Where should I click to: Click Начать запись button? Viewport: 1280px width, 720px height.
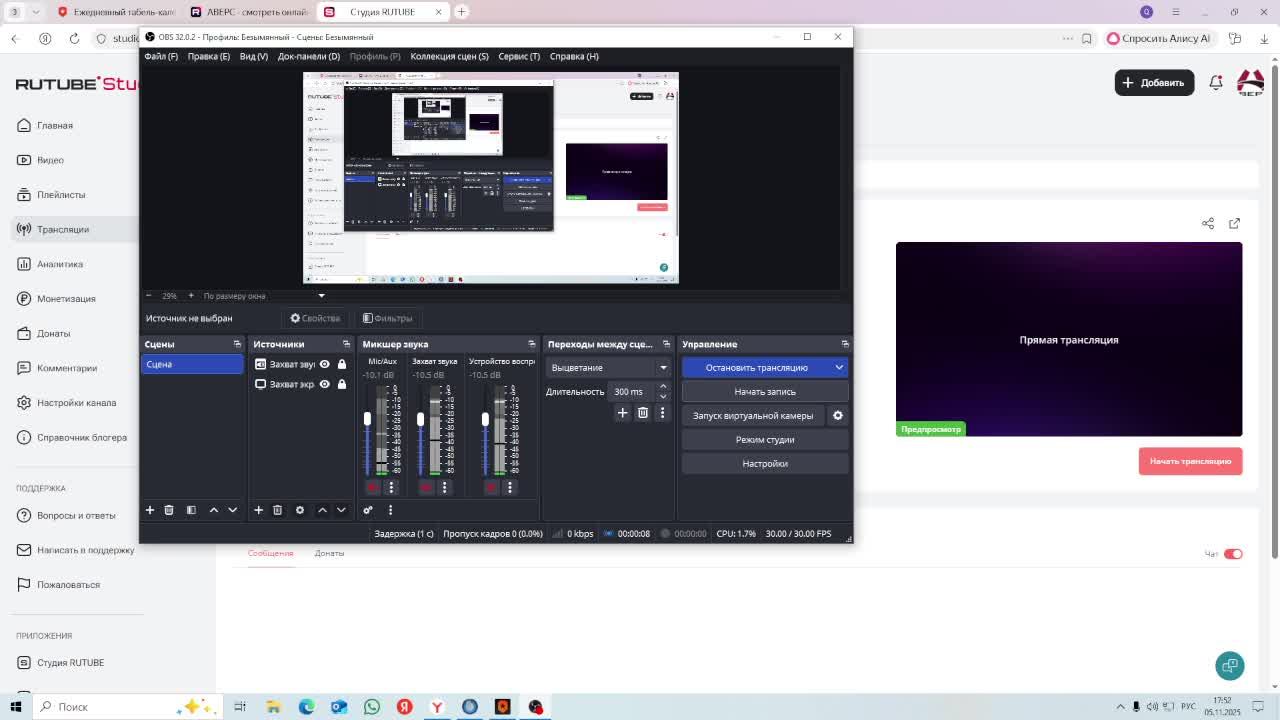tap(765, 392)
